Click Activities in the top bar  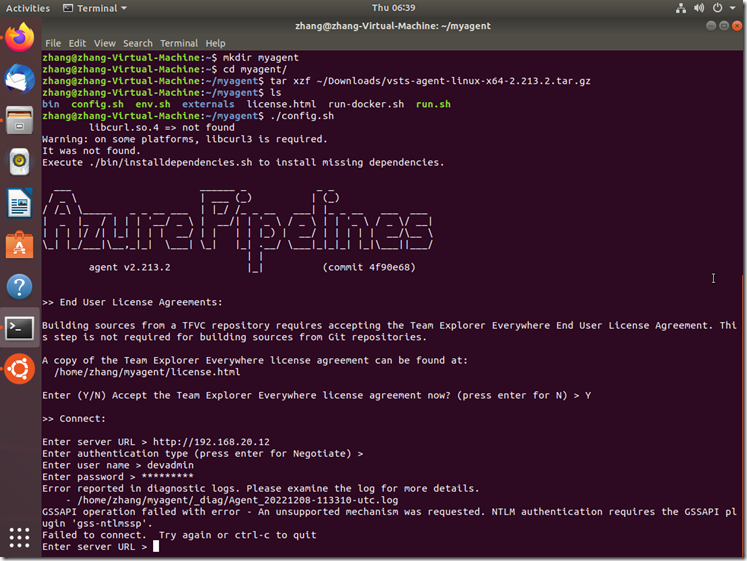(x=28, y=8)
